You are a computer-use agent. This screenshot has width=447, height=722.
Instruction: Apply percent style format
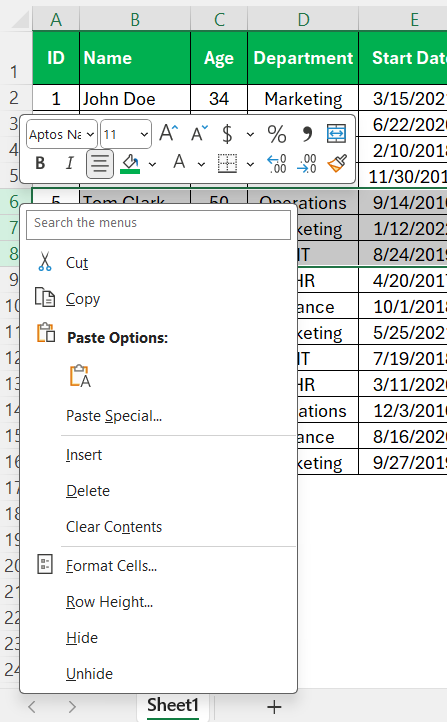click(x=277, y=134)
